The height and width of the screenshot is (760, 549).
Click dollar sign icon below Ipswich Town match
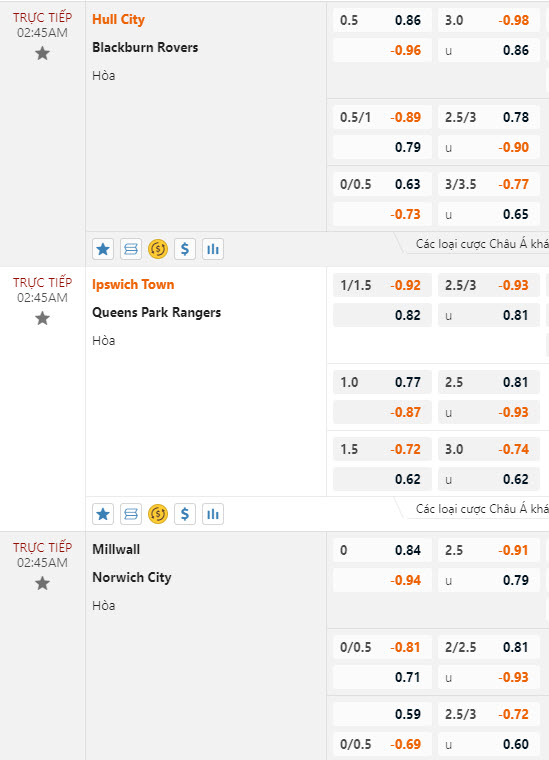185,514
